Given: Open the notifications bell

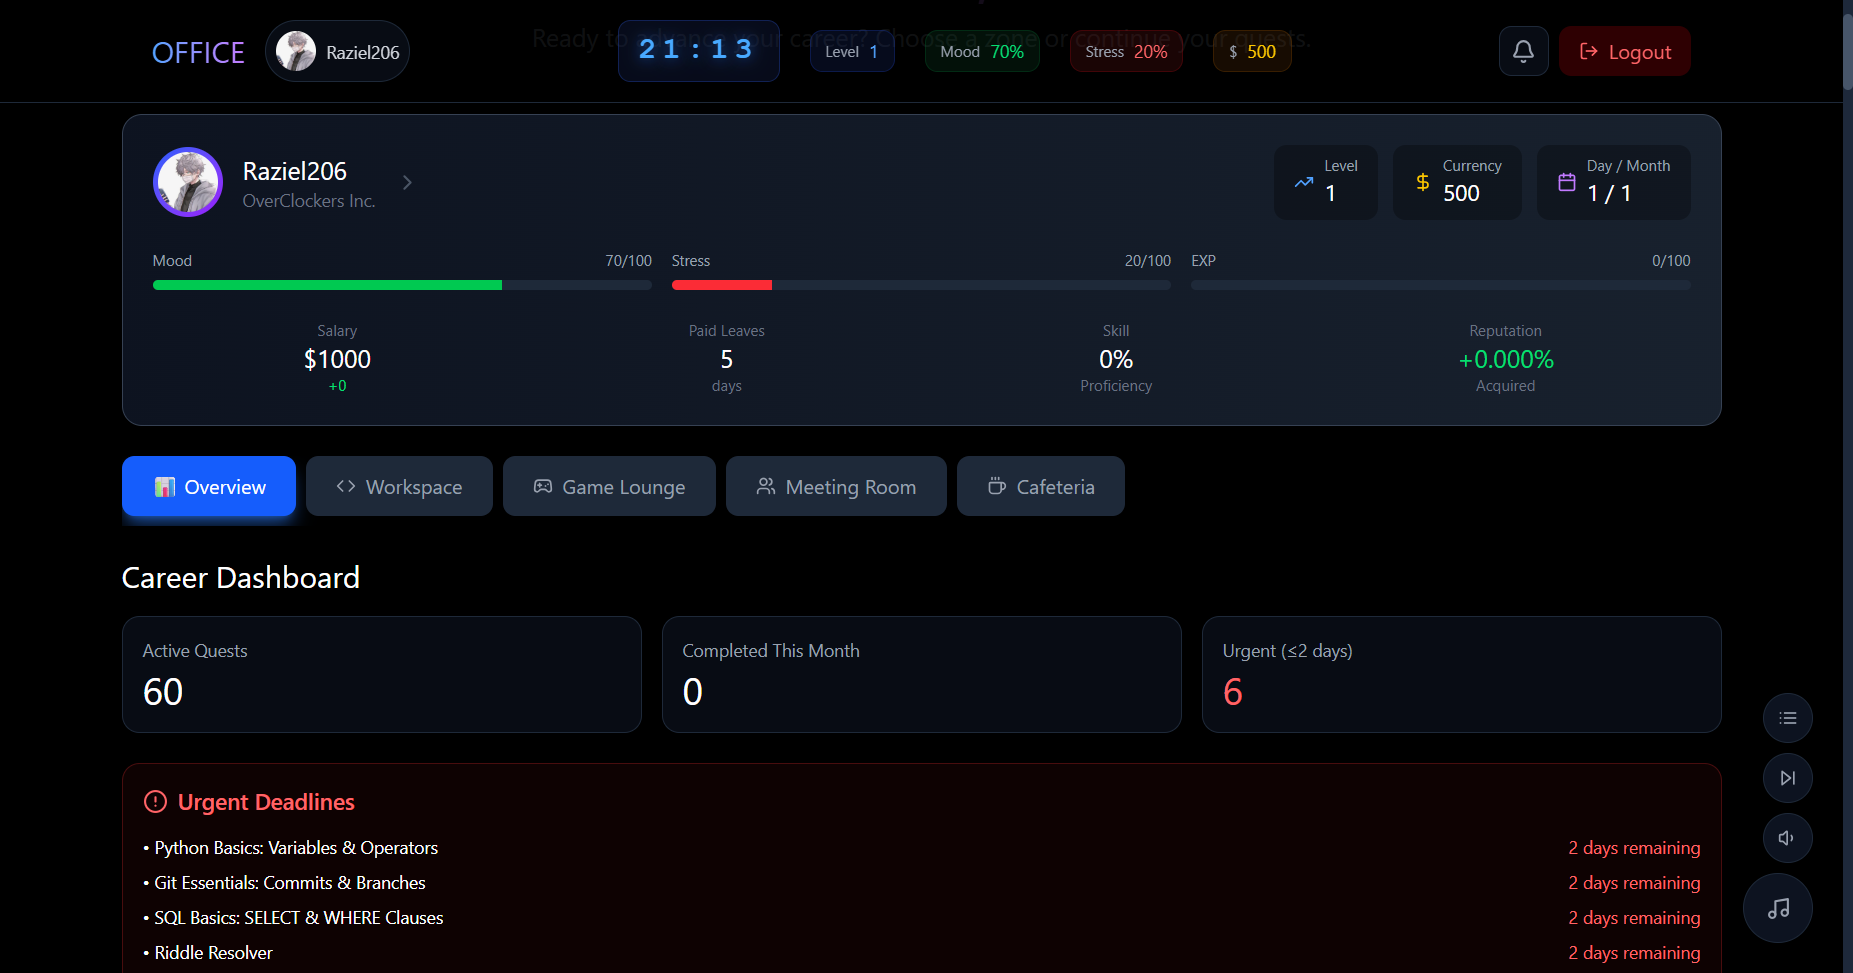Looking at the screenshot, I should pyautogui.click(x=1523, y=51).
